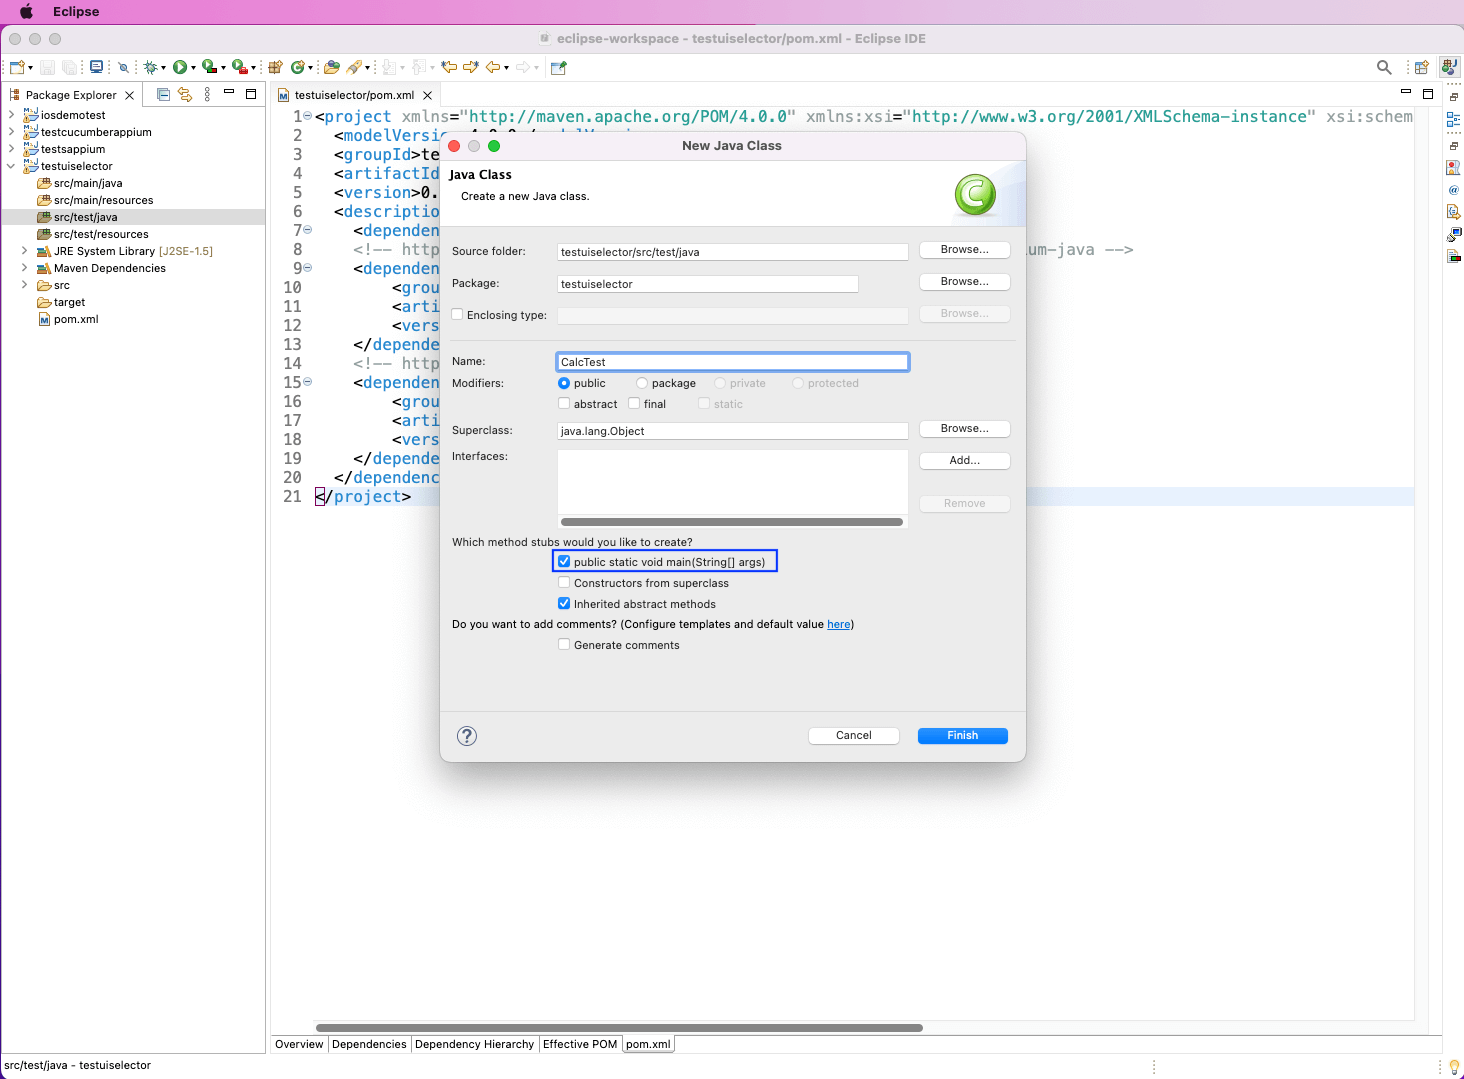Open the New Java Package toolbar icon
This screenshot has width=1464, height=1079.
pos(275,67)
